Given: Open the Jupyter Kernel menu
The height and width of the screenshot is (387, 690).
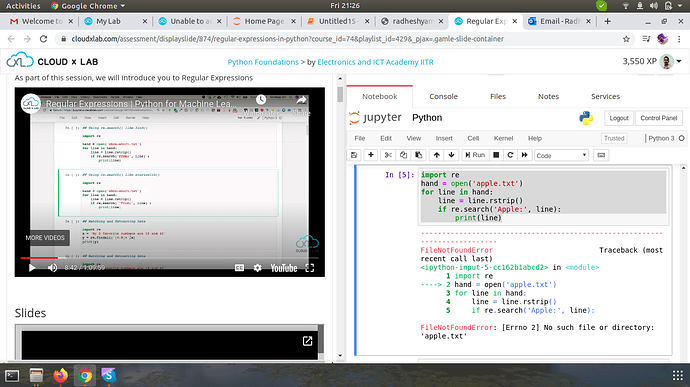Looking at the screenshot, I should (x=503, y=138).
